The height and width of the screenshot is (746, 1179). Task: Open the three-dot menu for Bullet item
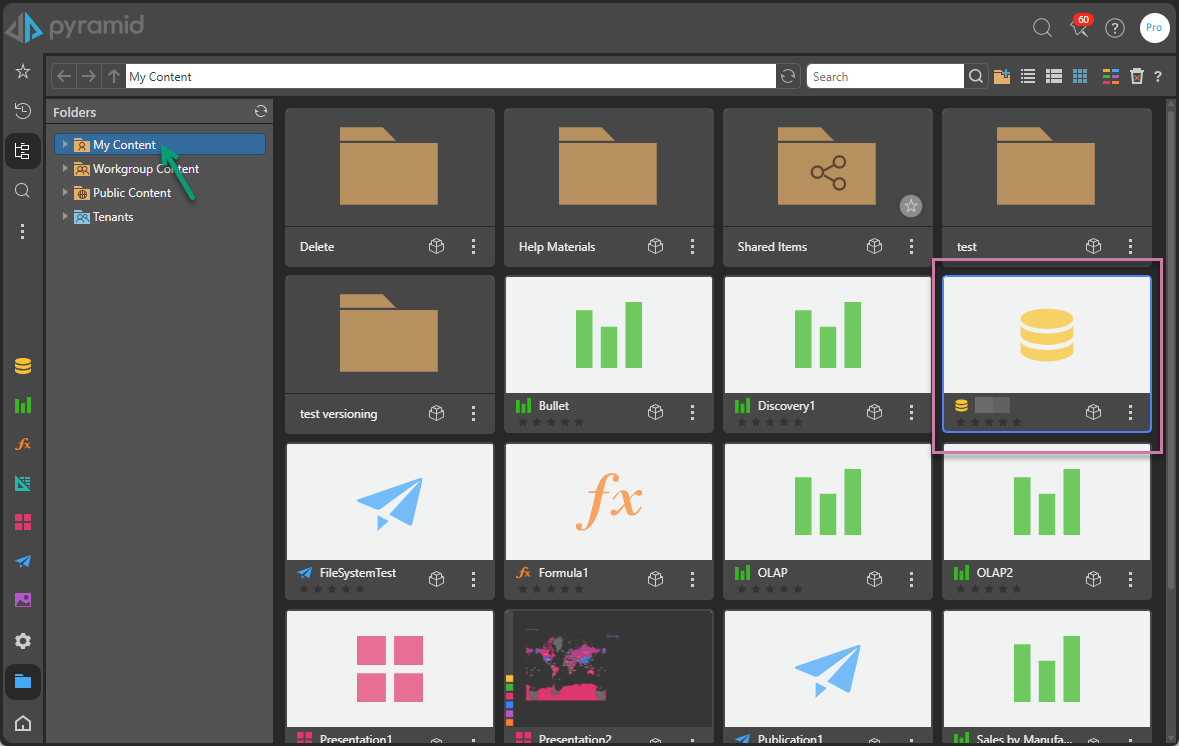[692, 412]
